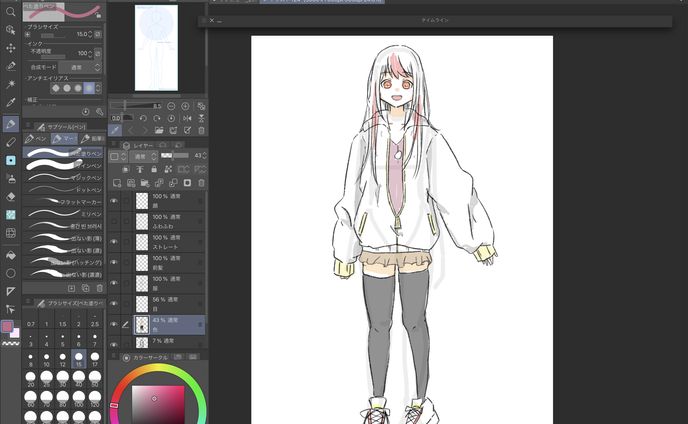Select the Airbrush tool
This screenshot has height=424, width=688.
pyautogui.click(x=11, y=179)
